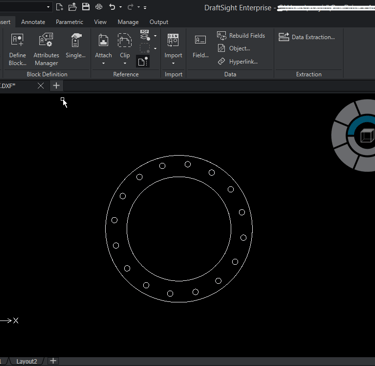Click the PDF underlay layers icon
This screenshot has height=366, width=375.
point(145,35)
